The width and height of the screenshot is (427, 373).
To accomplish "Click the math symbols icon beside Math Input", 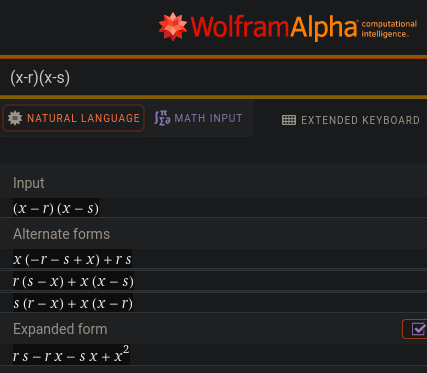I will (162, 118).
